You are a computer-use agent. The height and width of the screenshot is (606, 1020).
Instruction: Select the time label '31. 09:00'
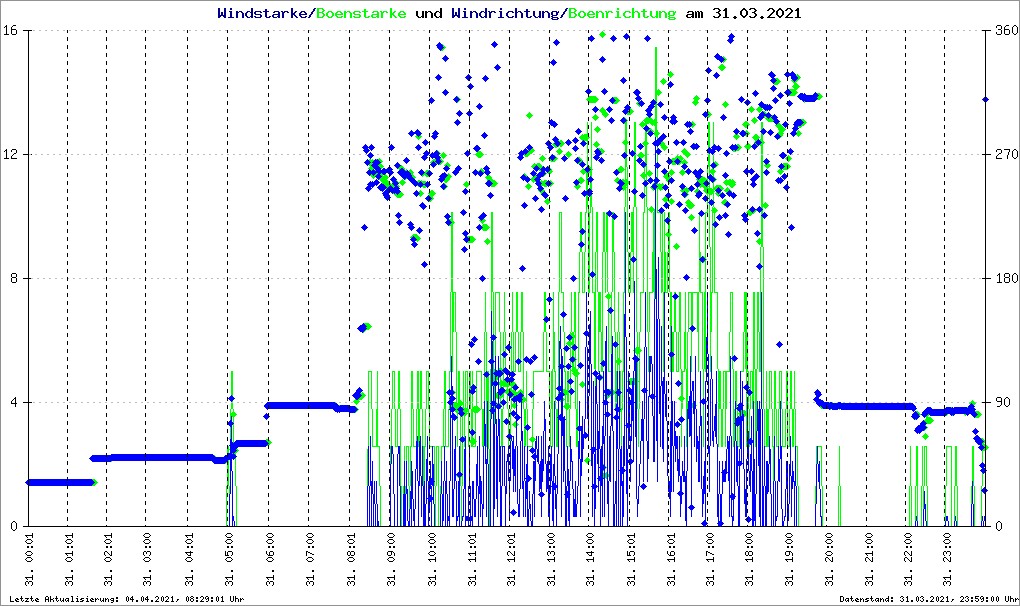click(391, 559)
